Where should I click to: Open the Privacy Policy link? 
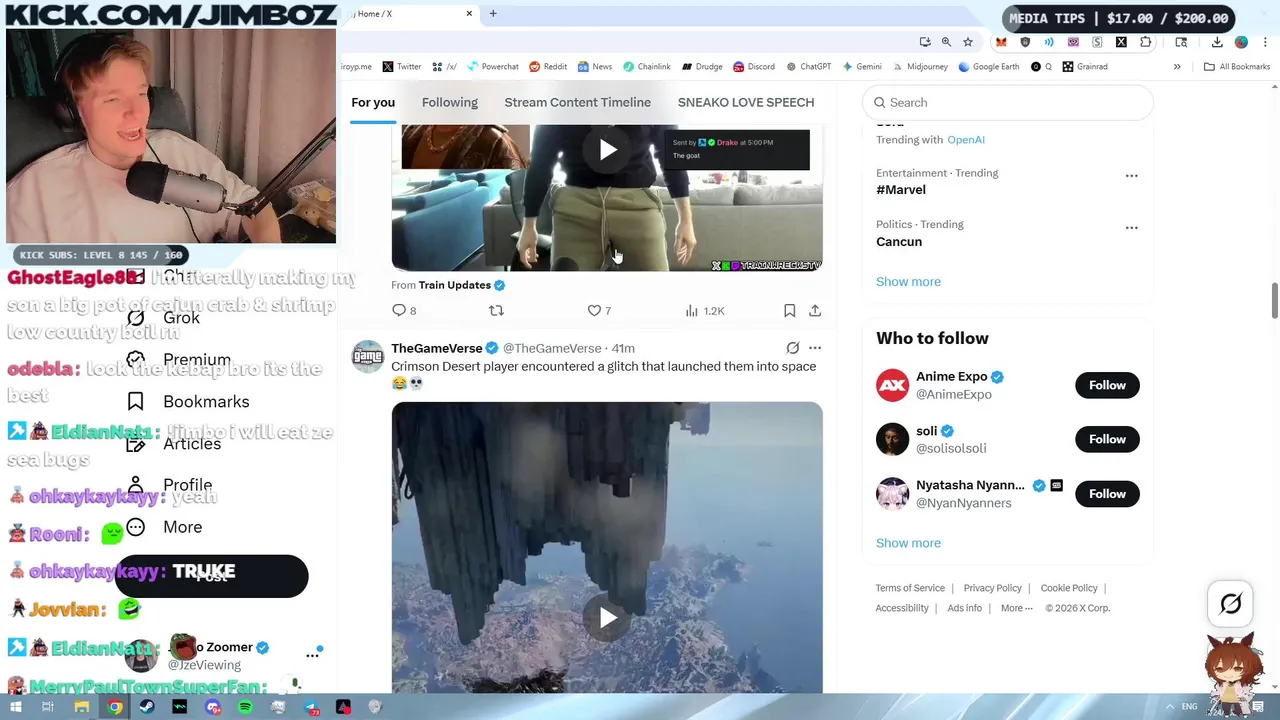coord(993,588)
